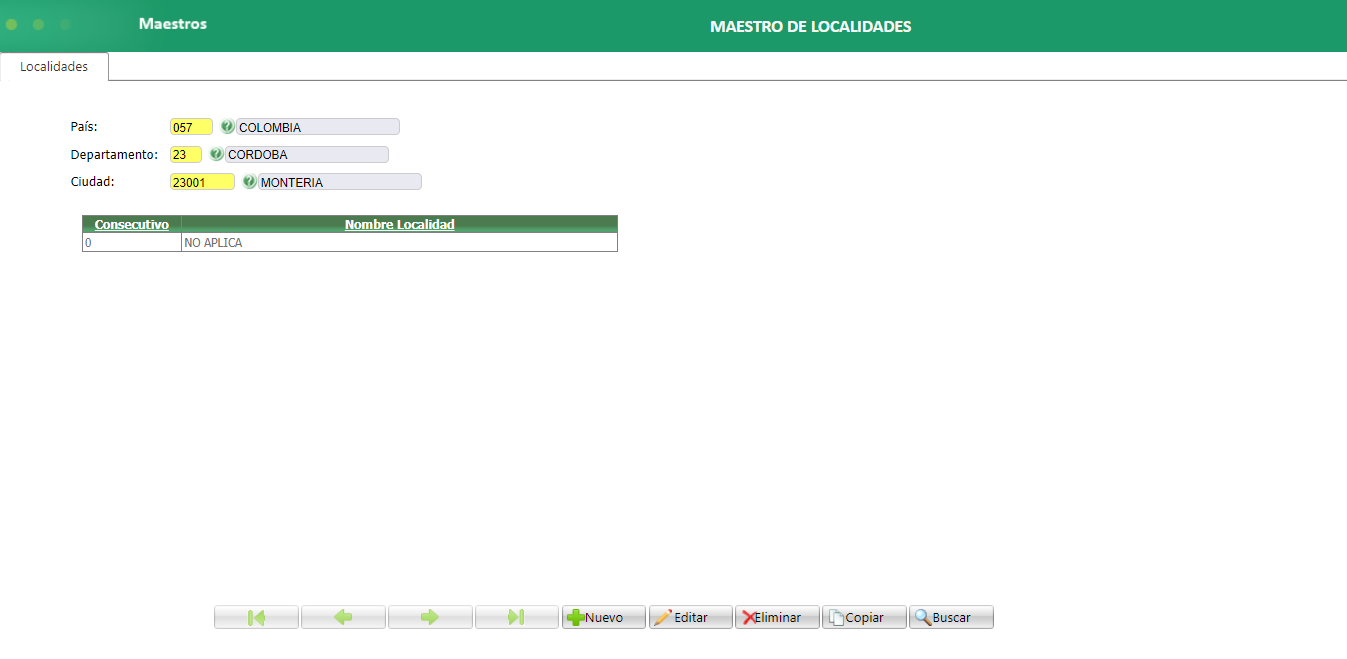
Task: Click the Ciudad: label
Action: click(92, 182)
